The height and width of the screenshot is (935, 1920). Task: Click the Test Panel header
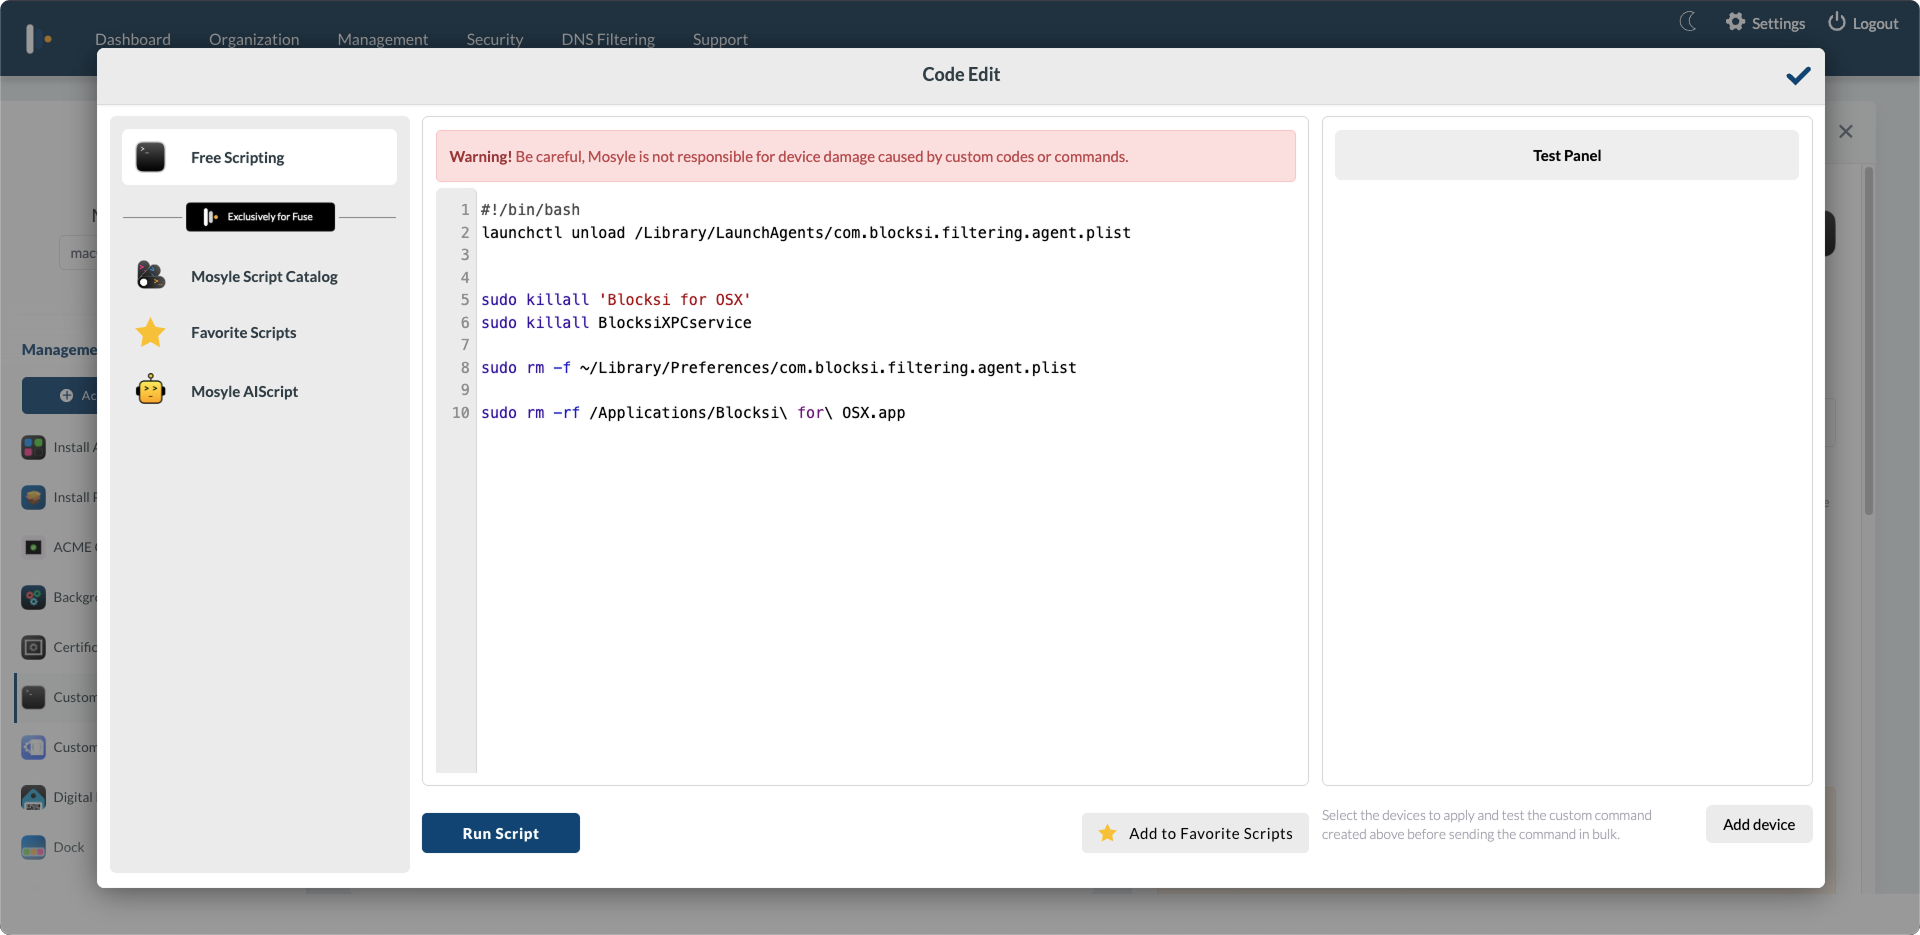tap(1567, 155)
